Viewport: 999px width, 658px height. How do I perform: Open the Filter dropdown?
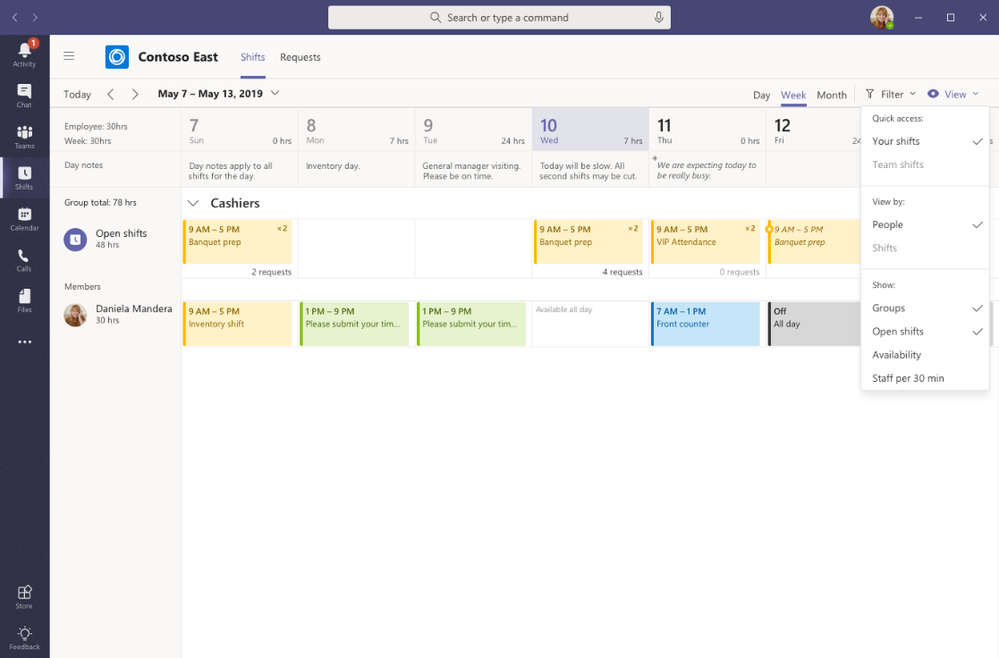pyautogui.click(x=891, y=94)
